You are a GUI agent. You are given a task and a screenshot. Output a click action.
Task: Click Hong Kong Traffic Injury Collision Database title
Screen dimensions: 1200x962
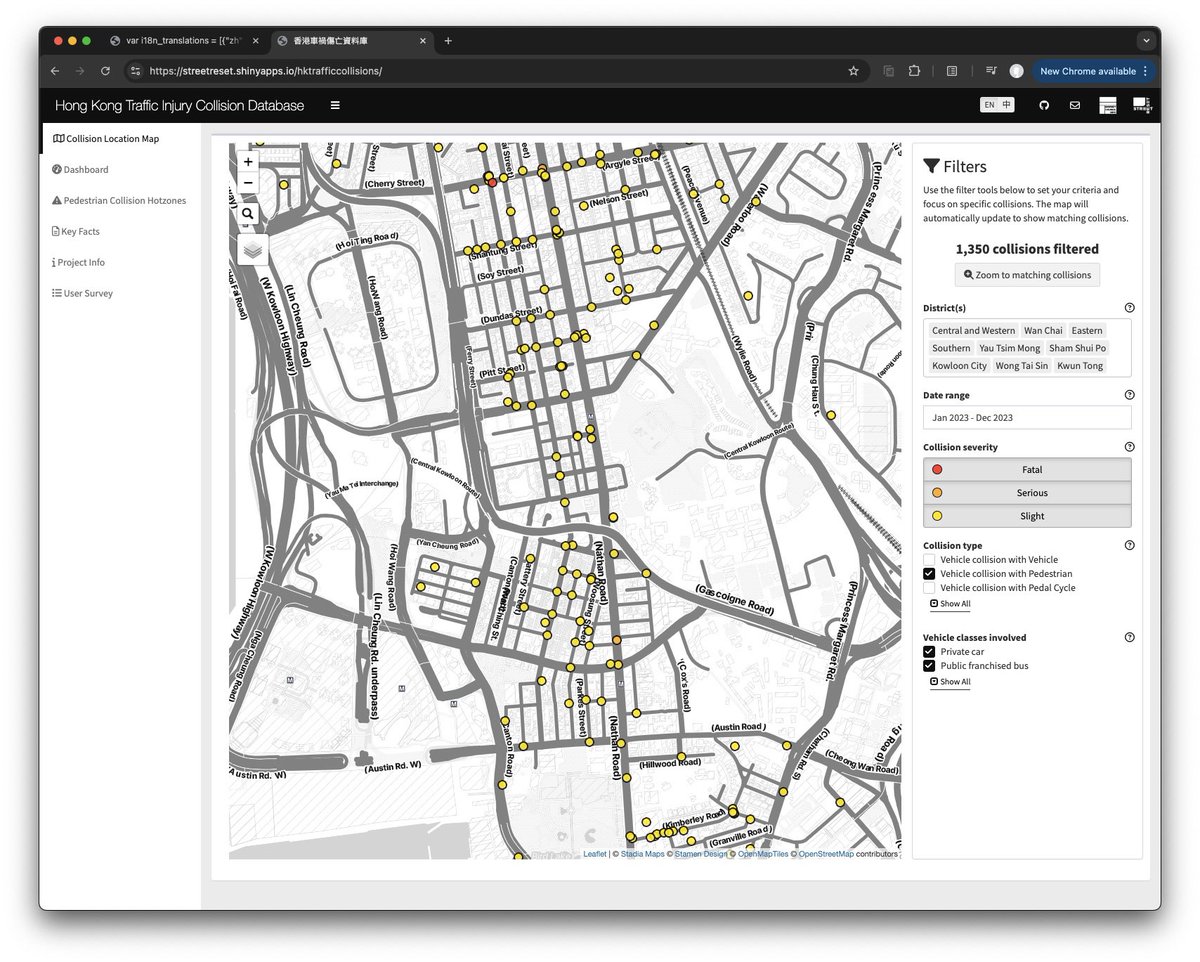click(180, 105)
